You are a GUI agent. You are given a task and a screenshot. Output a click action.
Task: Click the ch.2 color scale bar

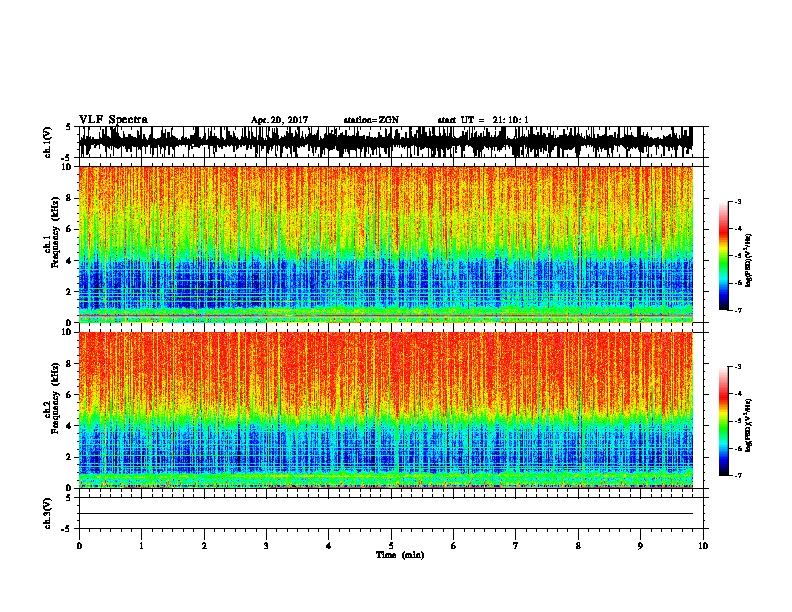[724, 421]
